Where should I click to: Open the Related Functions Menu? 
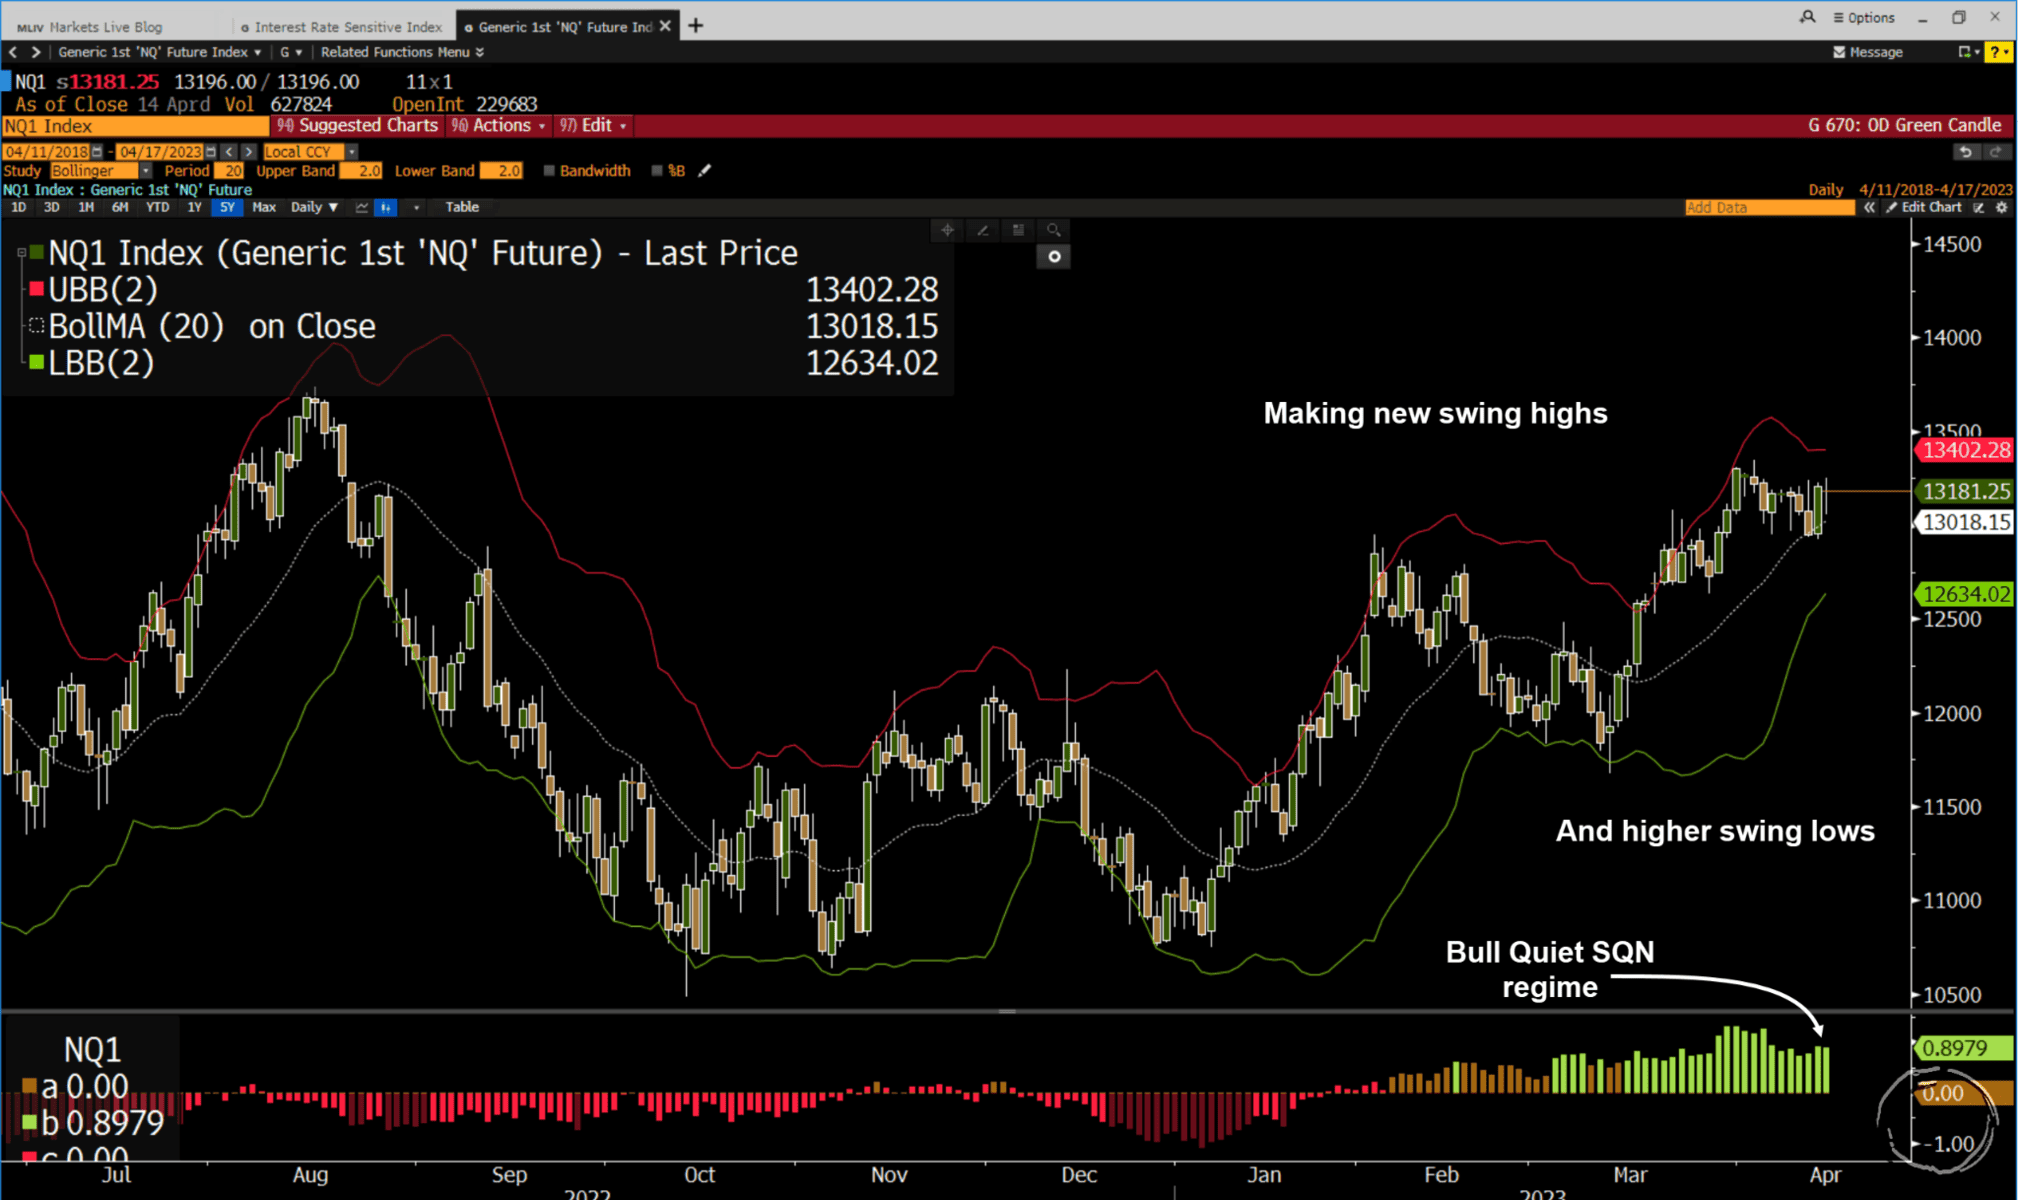(401, 52)
